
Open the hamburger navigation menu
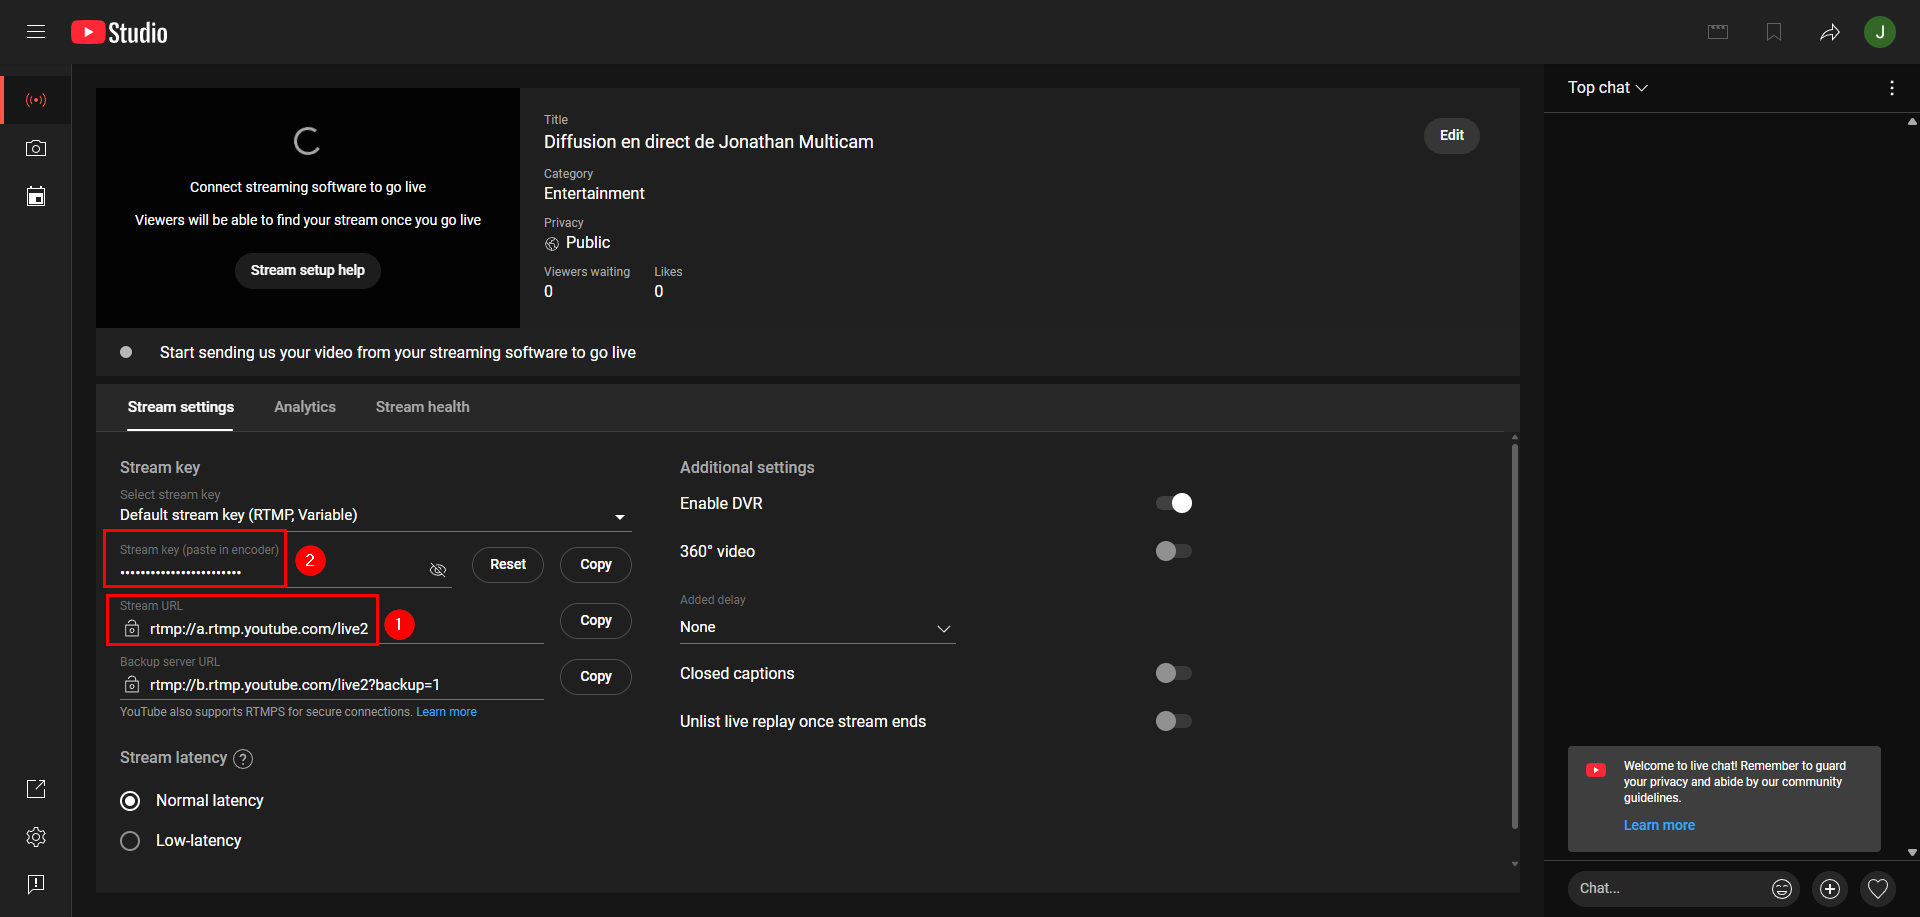(x=36, y=32)
